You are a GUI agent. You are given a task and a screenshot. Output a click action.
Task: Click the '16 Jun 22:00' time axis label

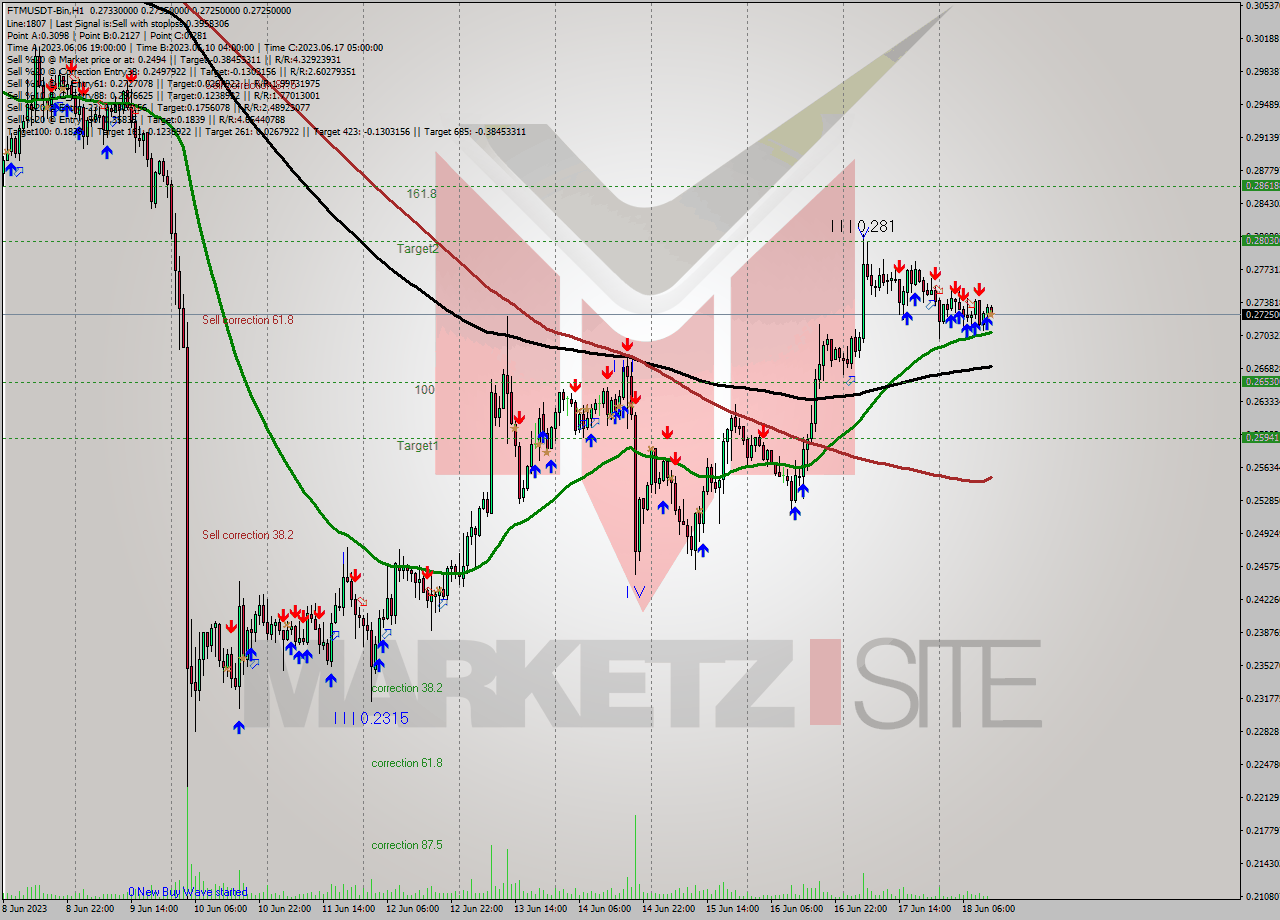pos(860,910)
